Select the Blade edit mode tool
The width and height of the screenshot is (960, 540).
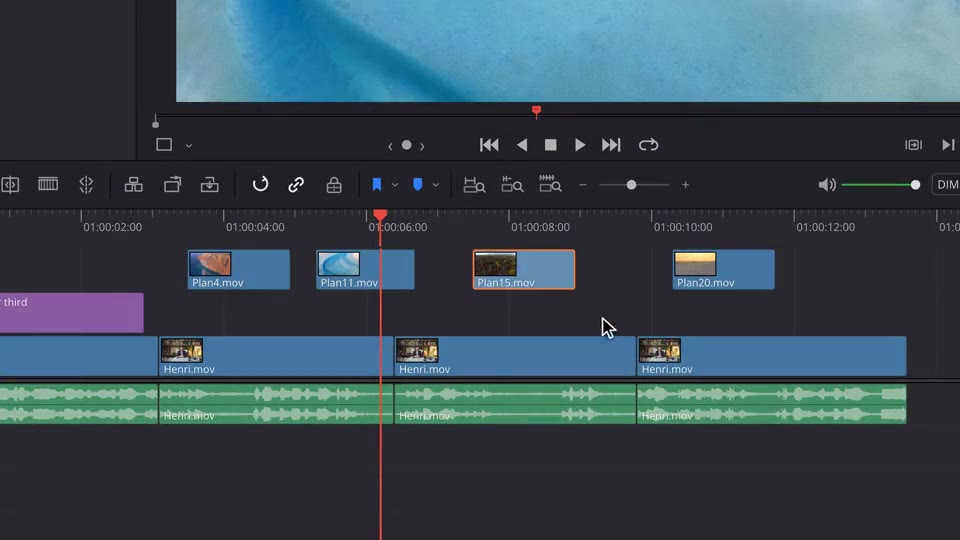point(48,184)
